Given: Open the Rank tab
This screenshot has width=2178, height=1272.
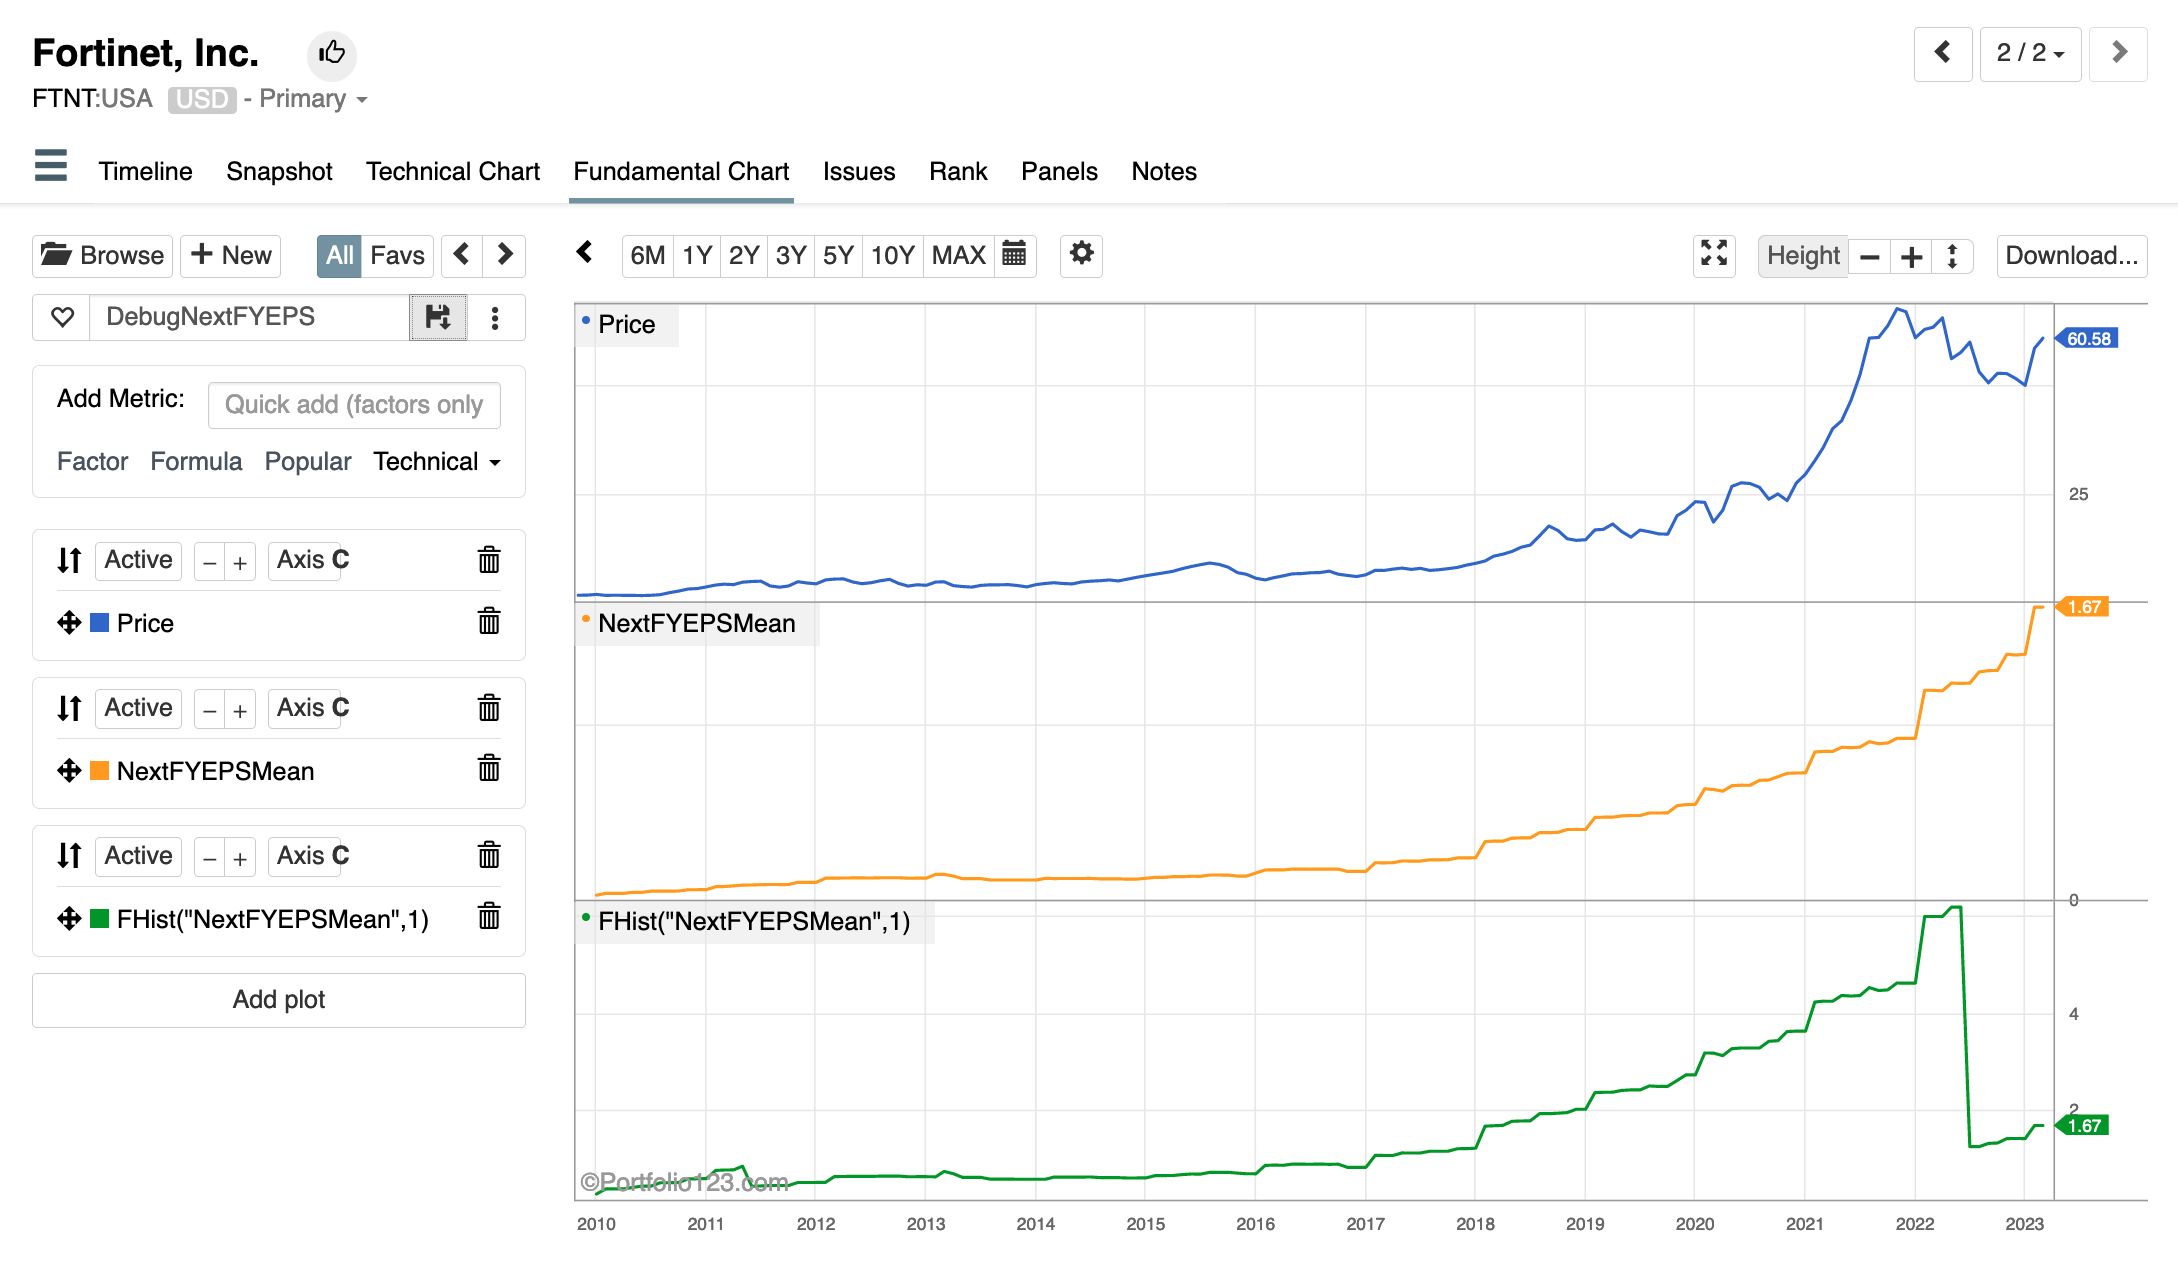Looking at the screenshot, I should pyautogui.click(x=958, y=171).
